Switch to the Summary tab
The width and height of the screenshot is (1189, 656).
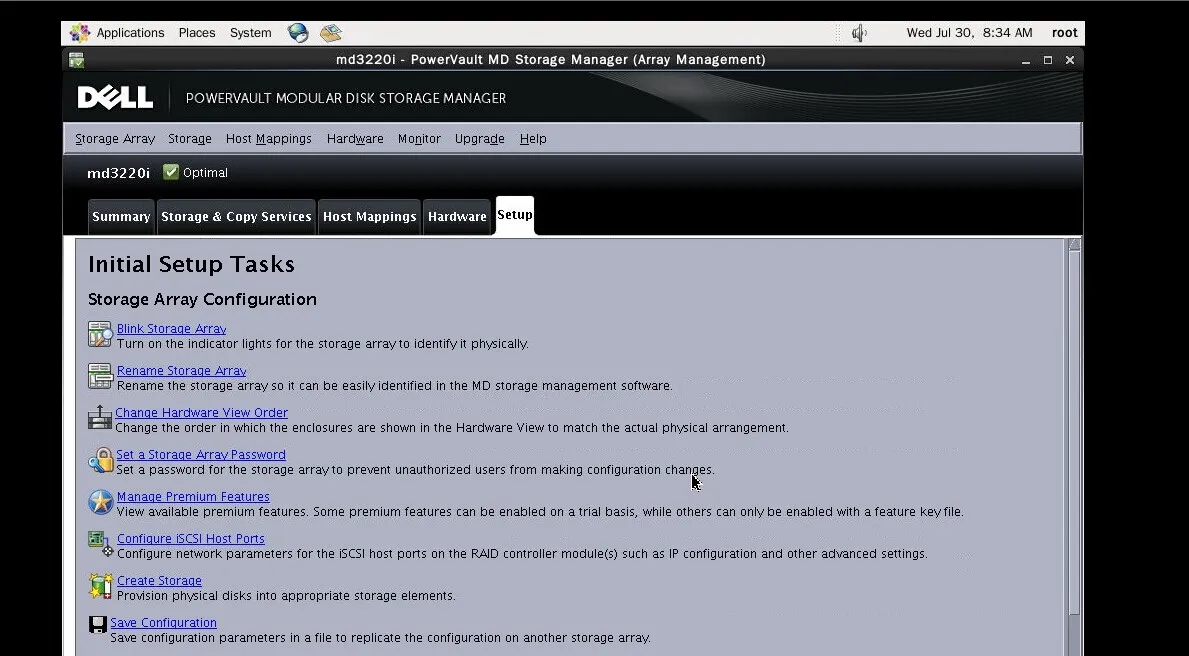(x=121, y=217)
